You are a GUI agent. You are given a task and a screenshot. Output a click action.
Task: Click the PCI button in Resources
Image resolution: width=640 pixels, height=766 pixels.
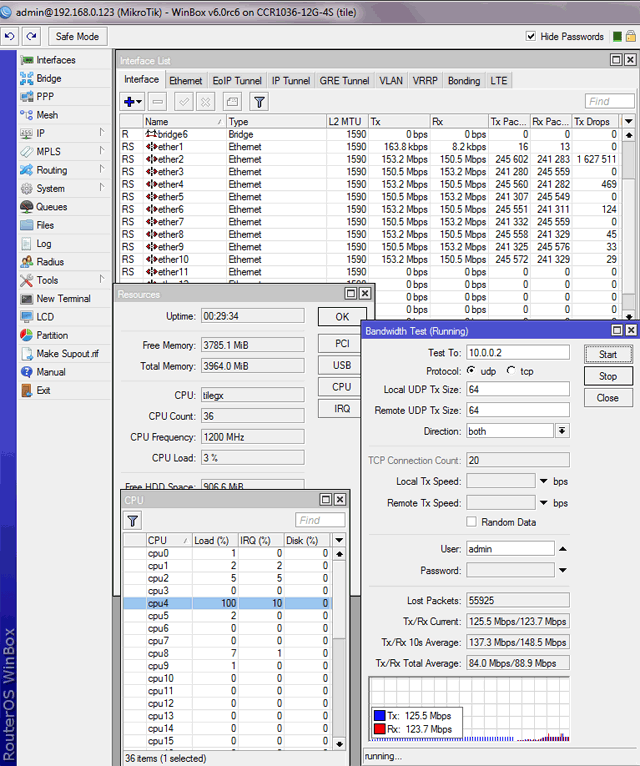pyautogui.click(x=342, y=343)
